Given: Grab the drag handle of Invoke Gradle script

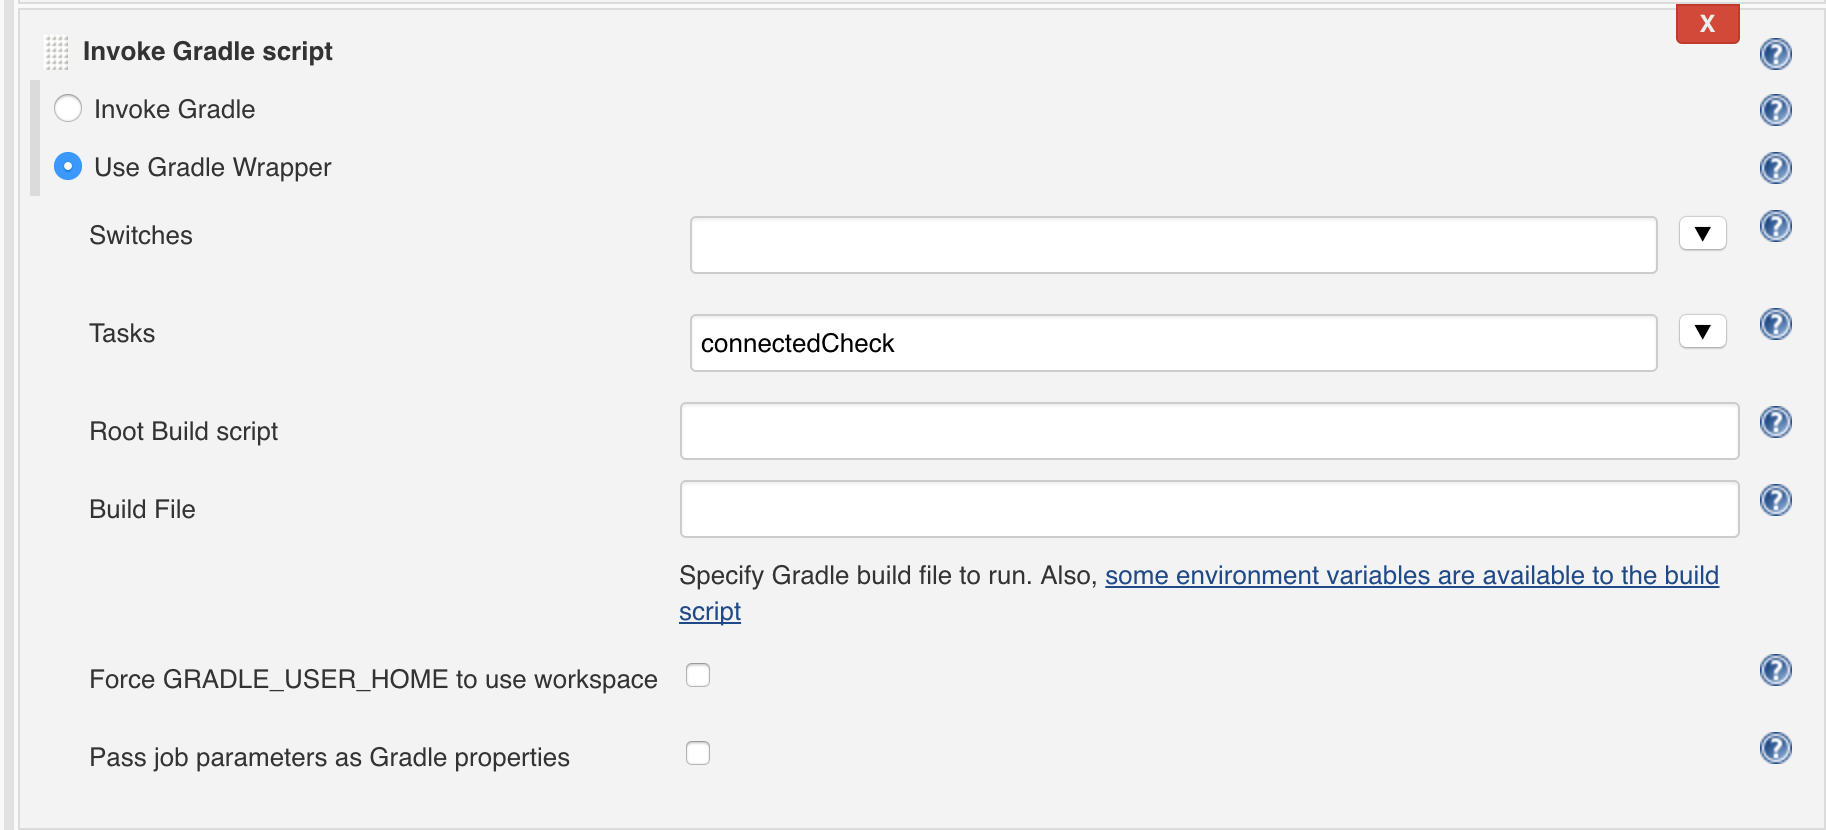Looking at the screenshot, I should pos(57,52).
